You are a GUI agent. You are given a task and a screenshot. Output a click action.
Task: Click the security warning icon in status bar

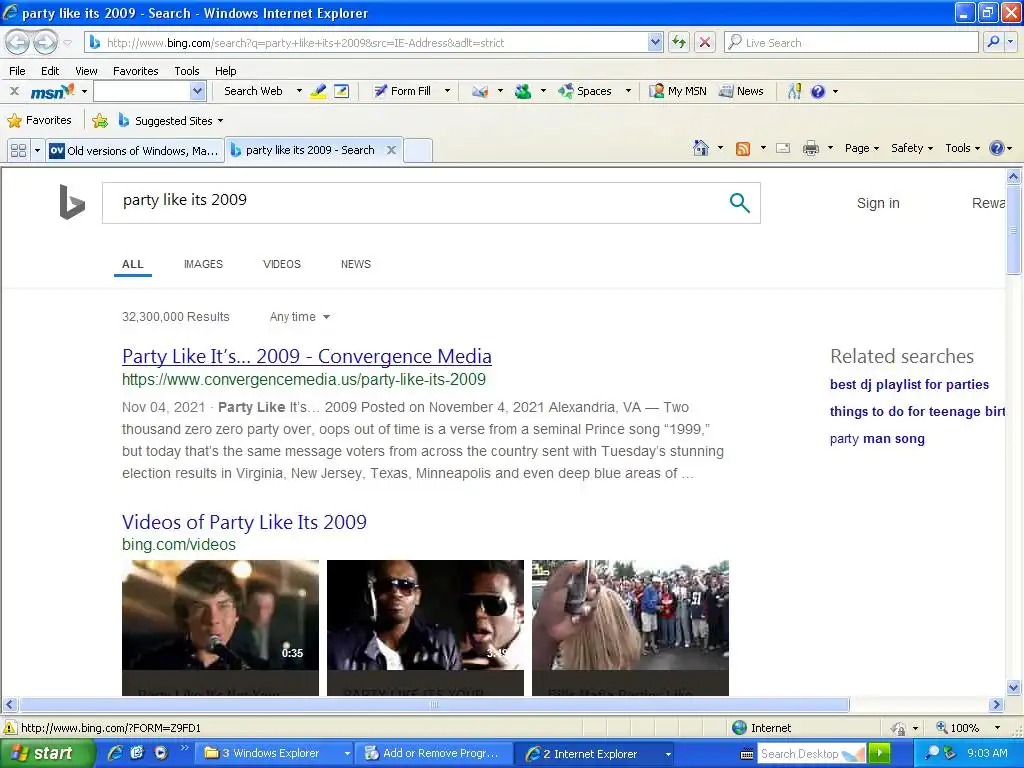pyautogui.click(x=10, y=728)
